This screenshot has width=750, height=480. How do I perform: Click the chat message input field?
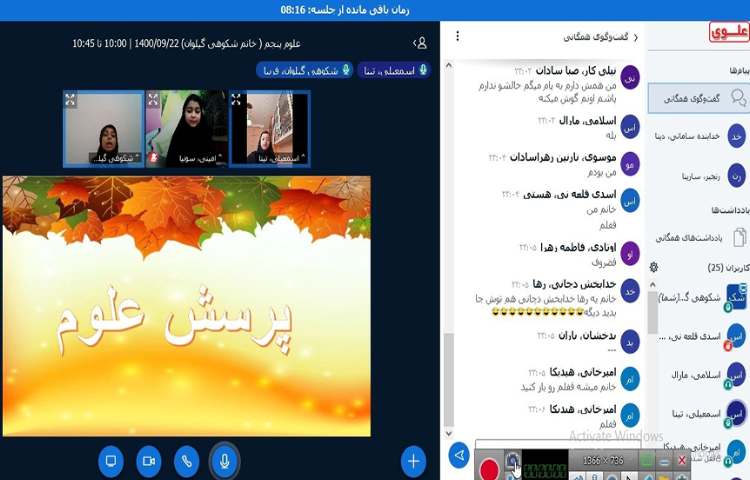point(558,444)
